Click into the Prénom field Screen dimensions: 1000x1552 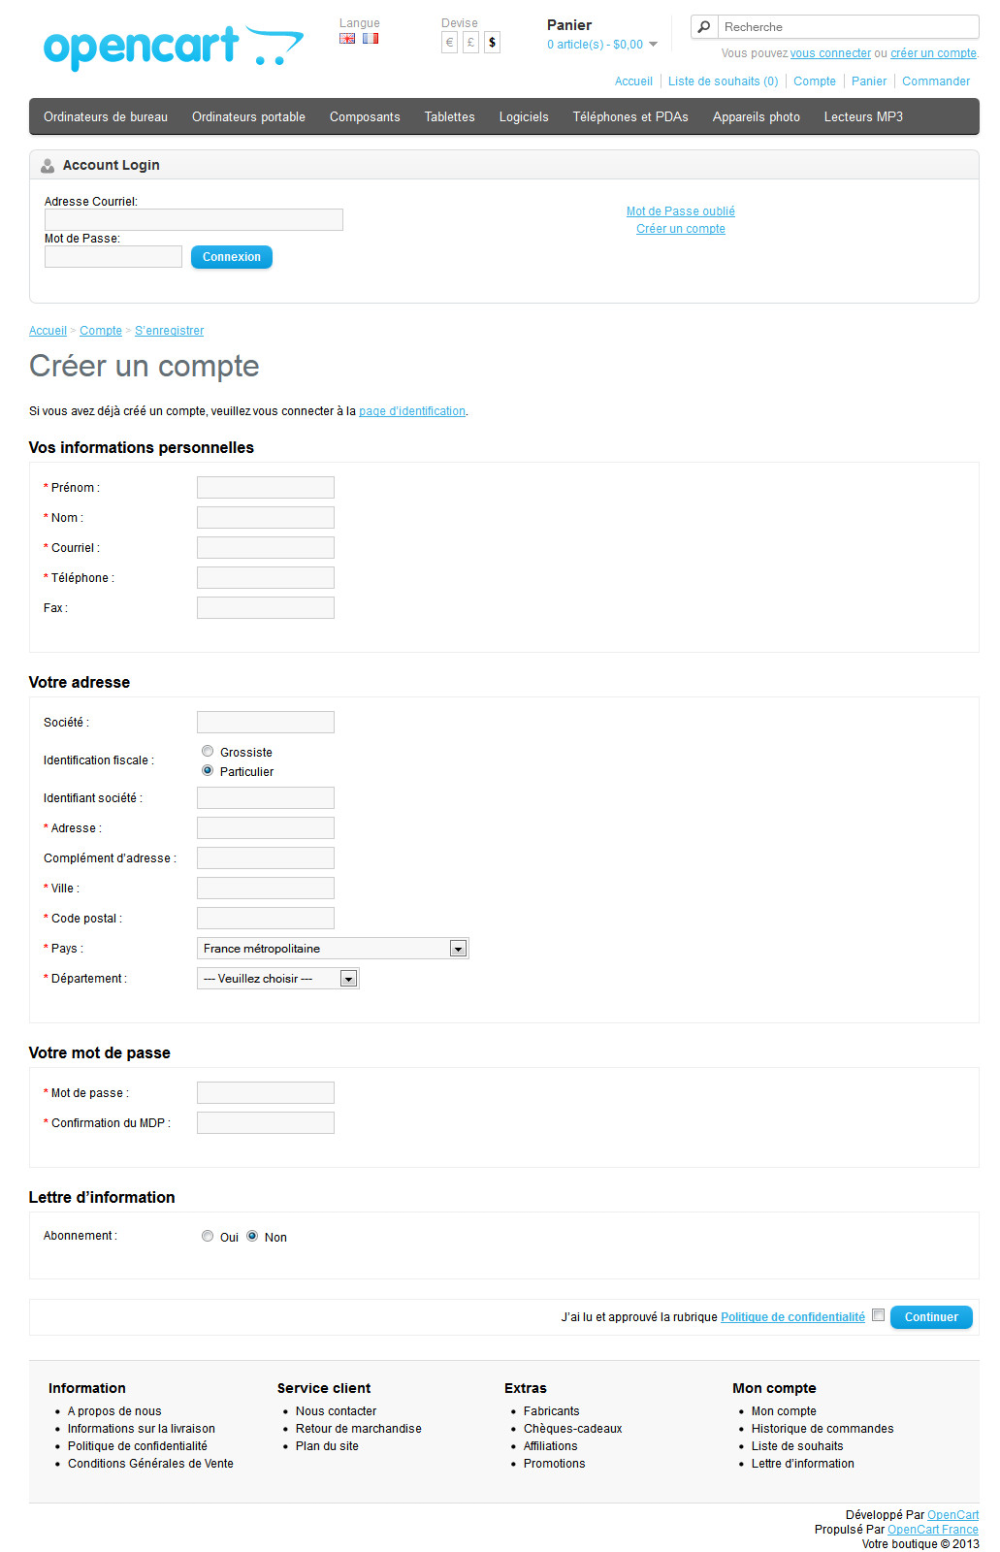[x=265, y=487]
